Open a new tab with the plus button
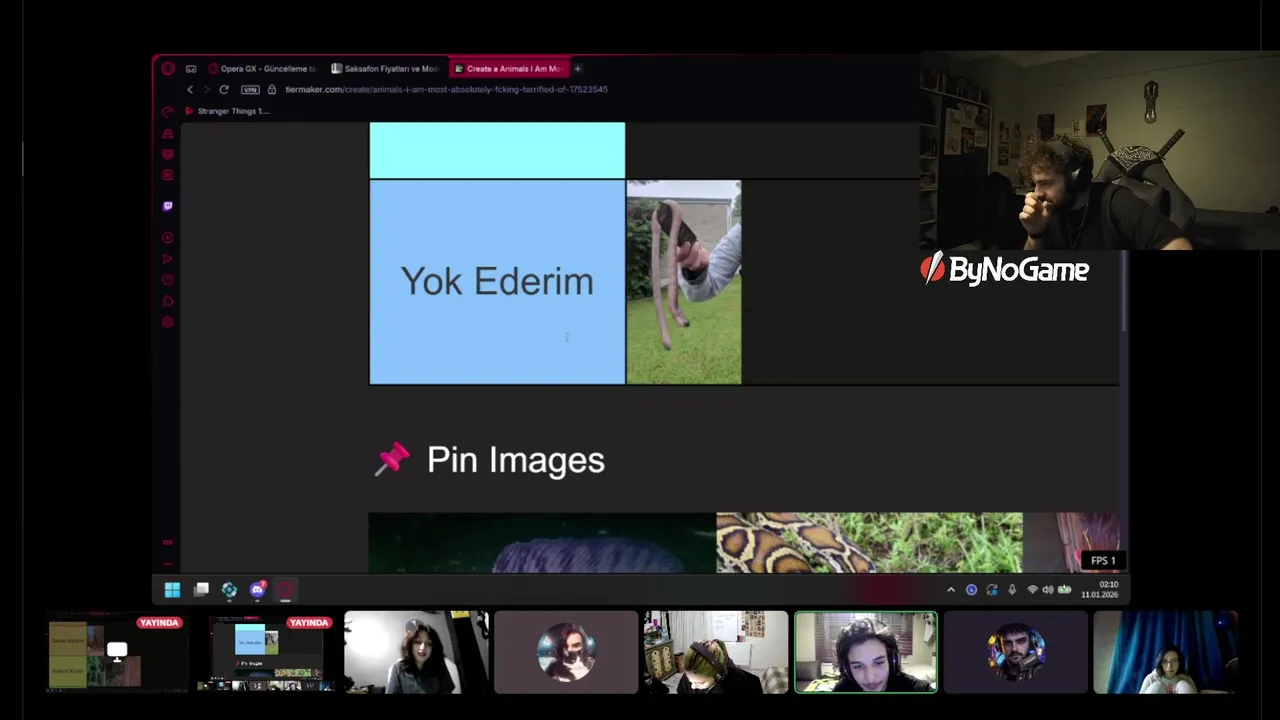Screen dimensions: 1280x720 pos(577,69)
